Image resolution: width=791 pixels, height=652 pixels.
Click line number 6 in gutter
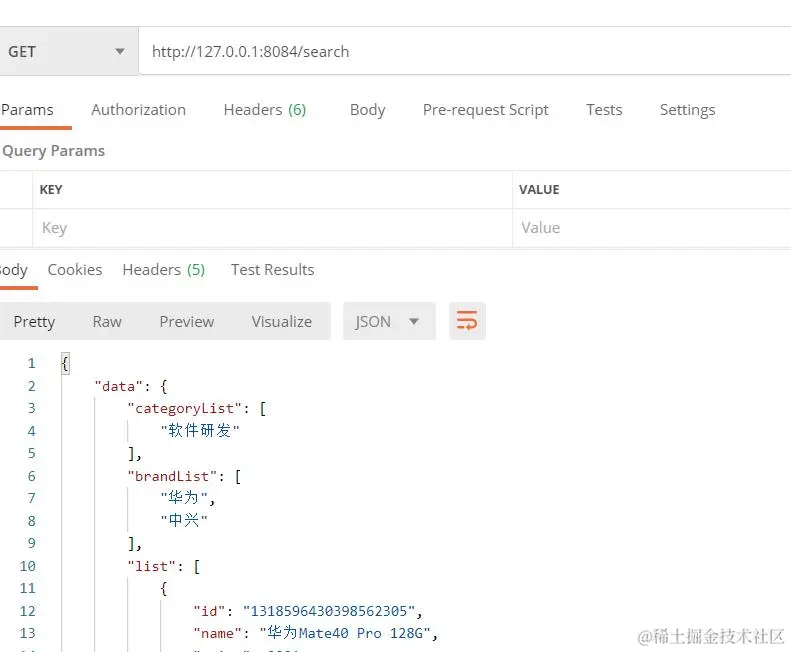tap(31, 476)
